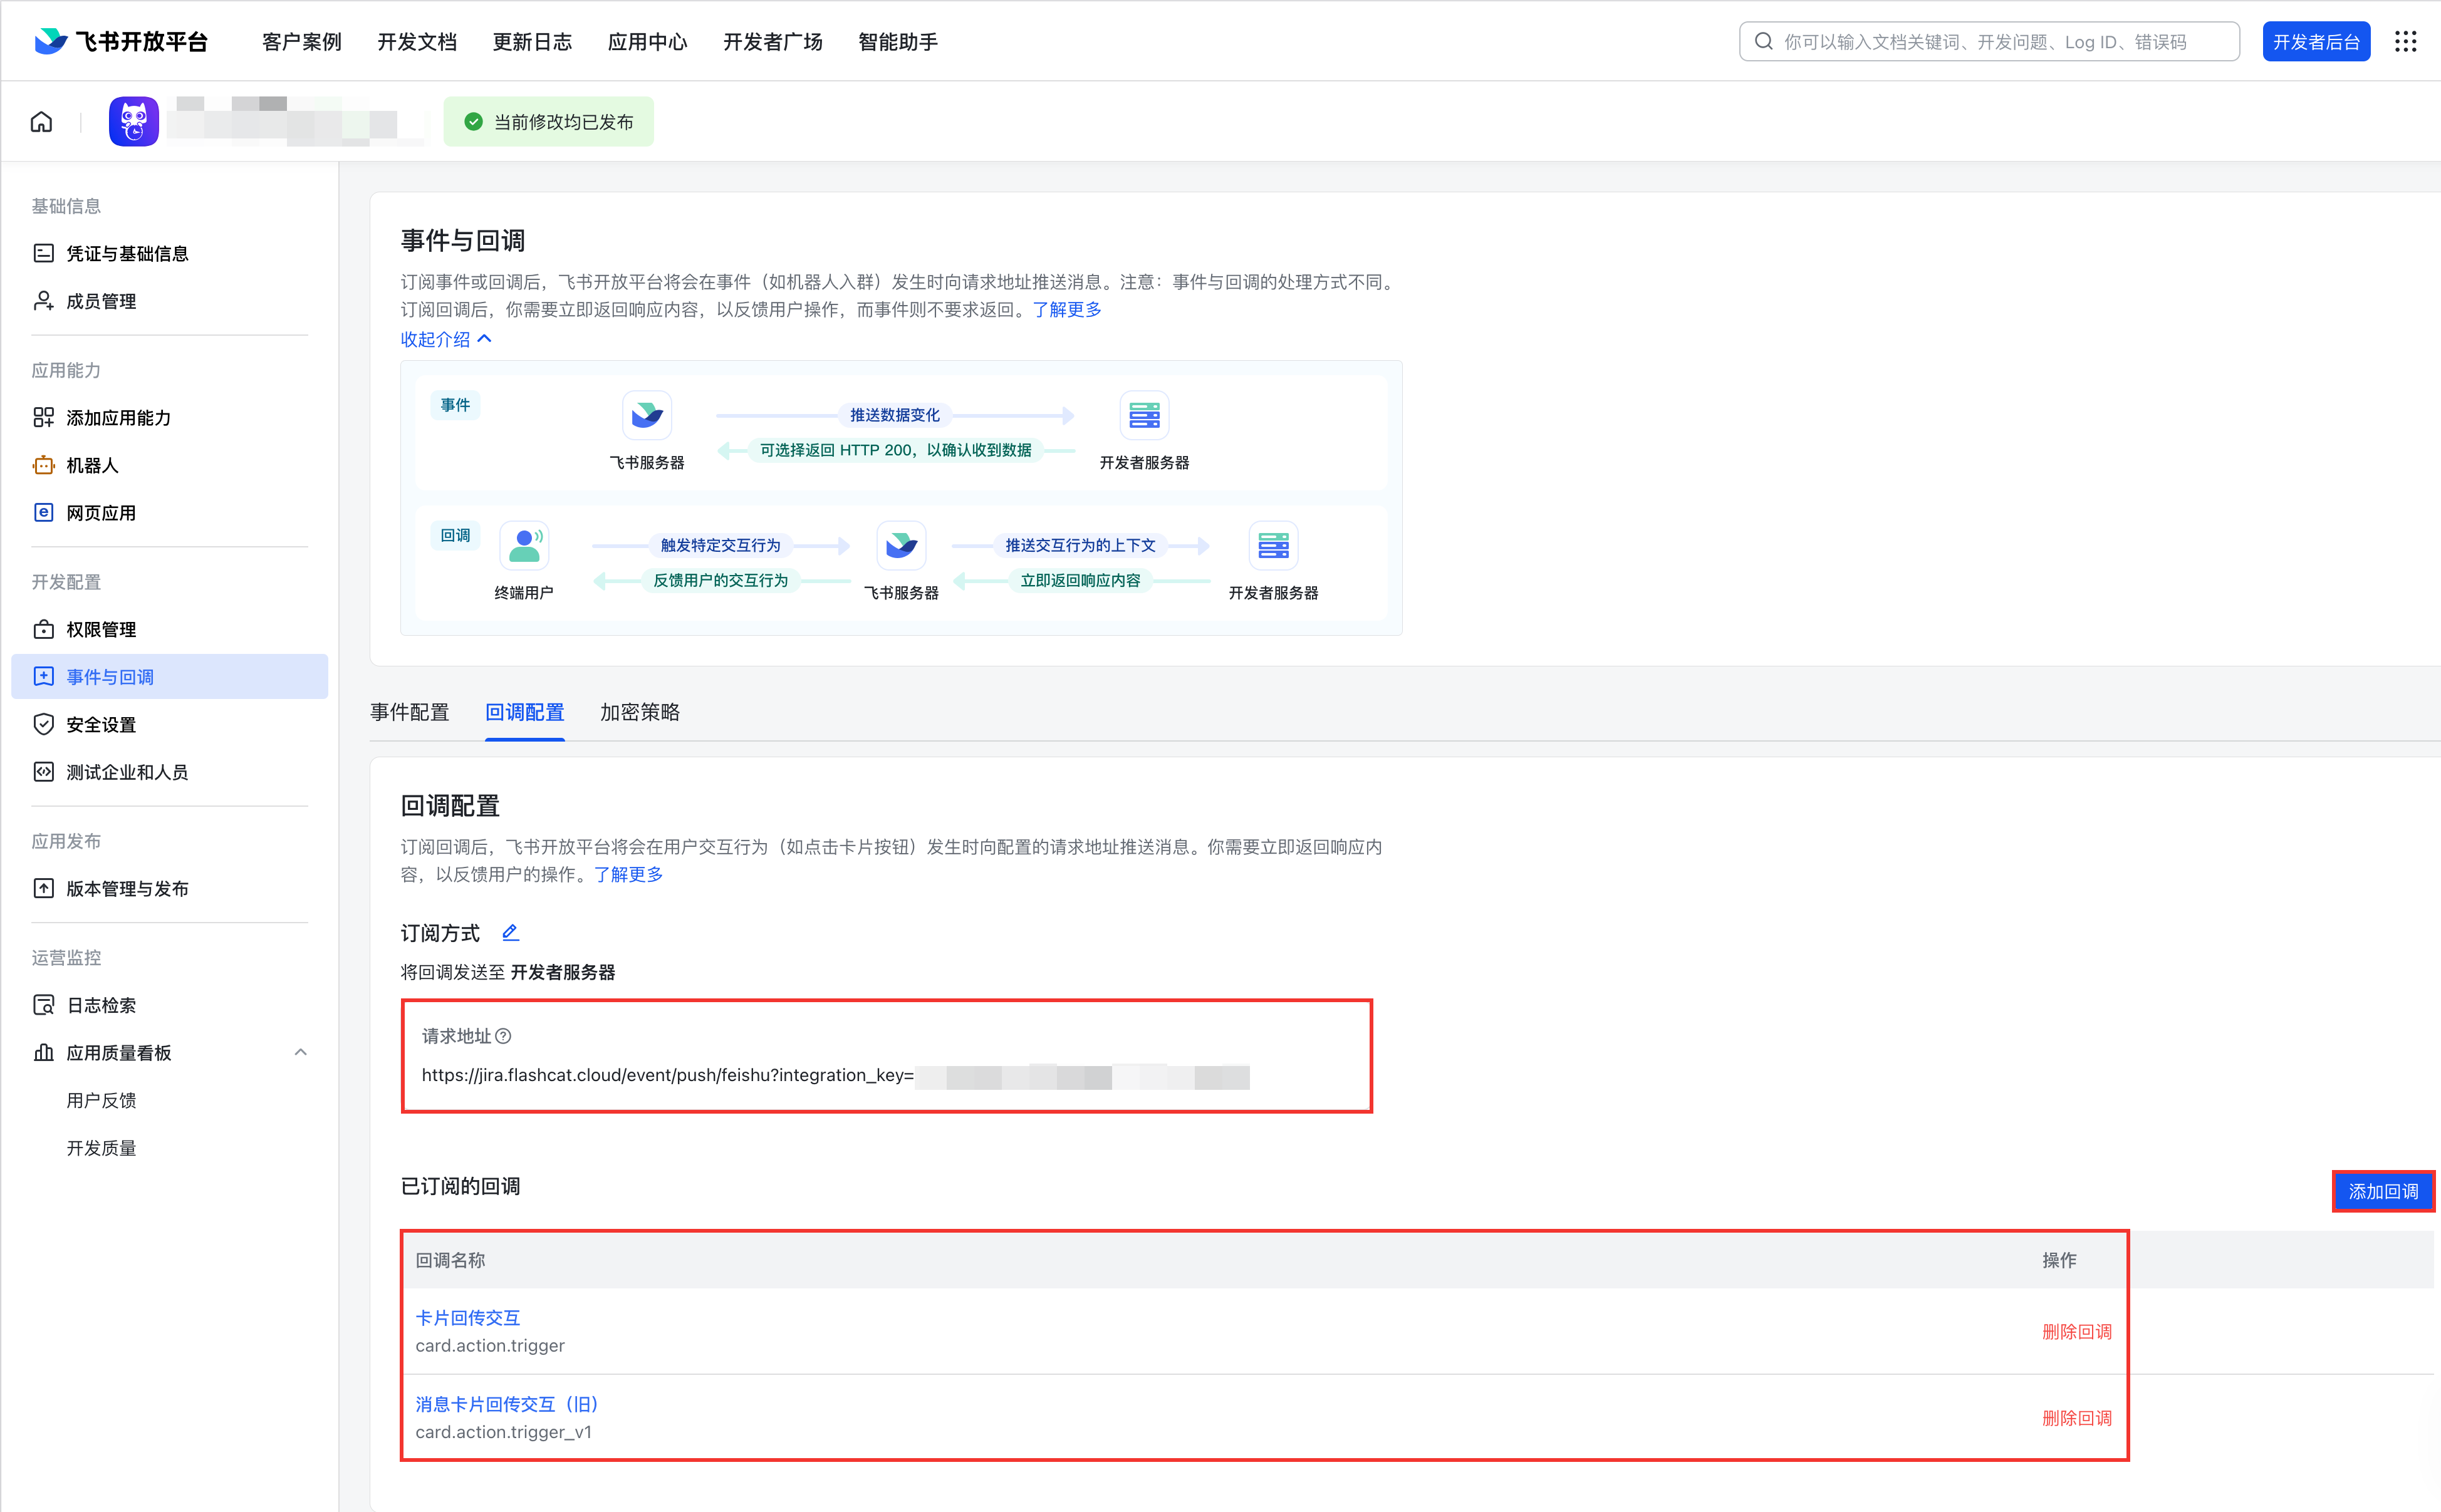The image size is (2441, 1512).
Task: Open 开发文档 in top navigation
Action: pos(417,42)
